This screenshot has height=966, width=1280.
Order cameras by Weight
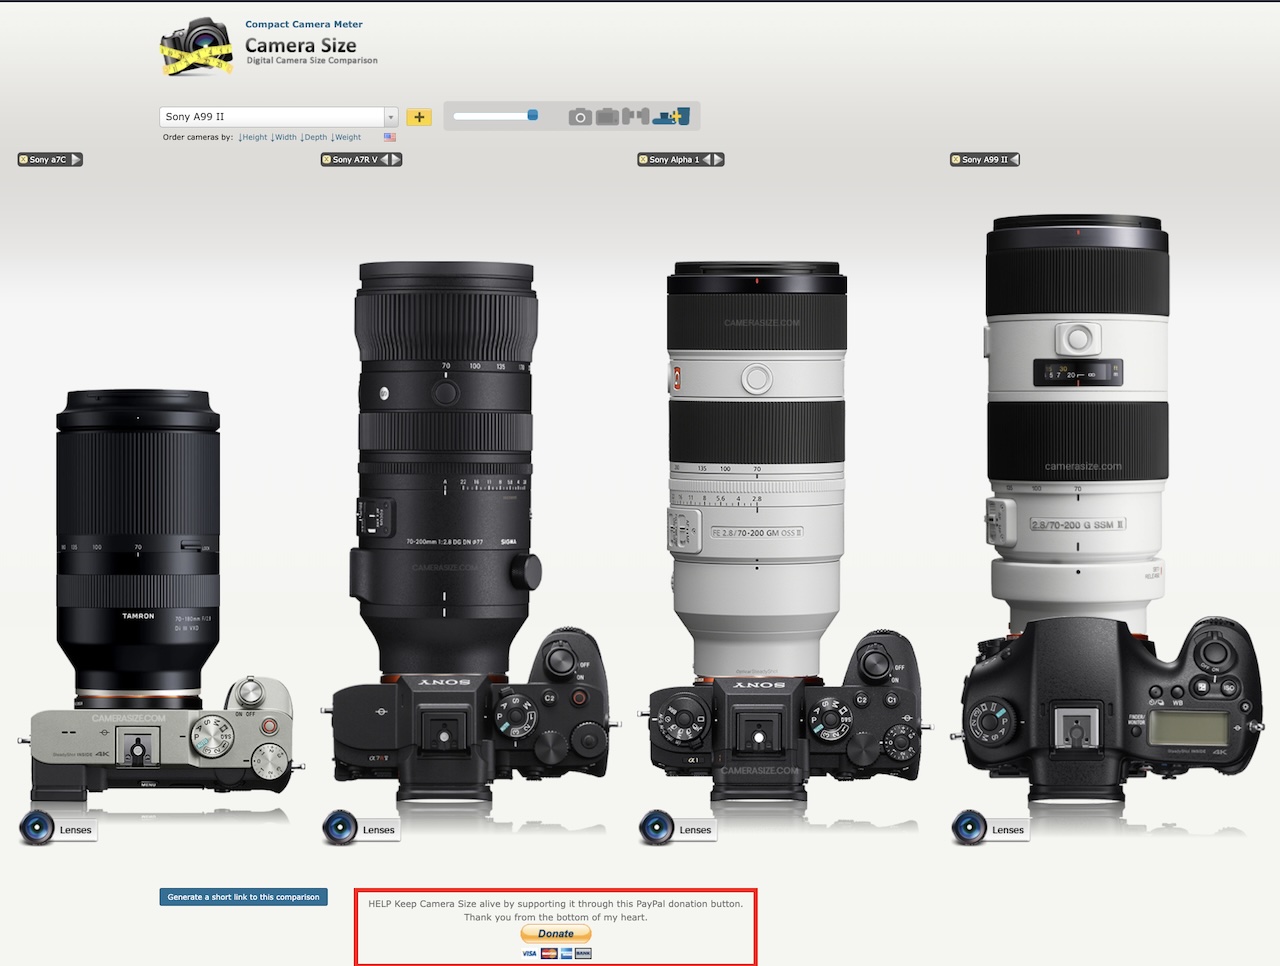tap(346, 137)
